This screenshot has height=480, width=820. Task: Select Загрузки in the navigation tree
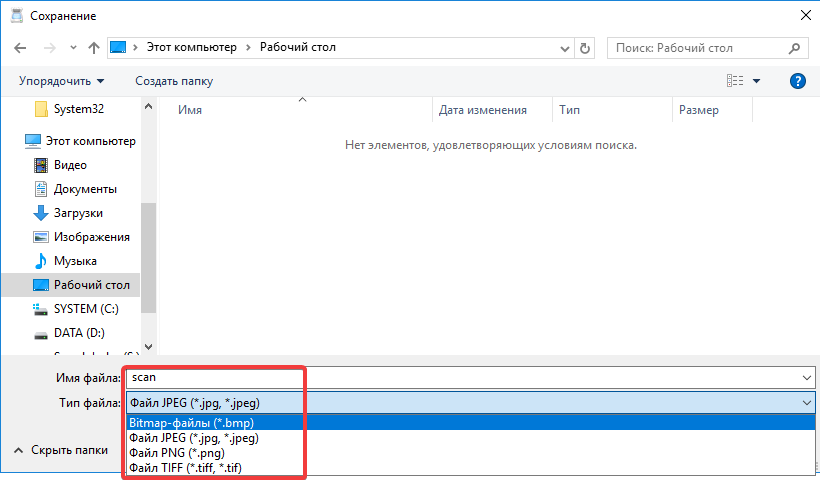click(78, 213)
